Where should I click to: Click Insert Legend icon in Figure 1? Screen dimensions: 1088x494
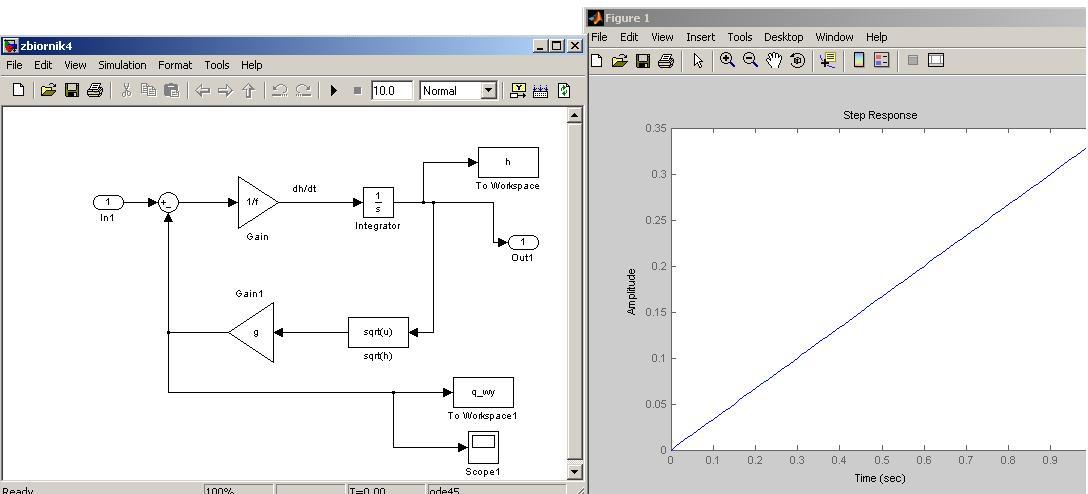pos(881,60)
